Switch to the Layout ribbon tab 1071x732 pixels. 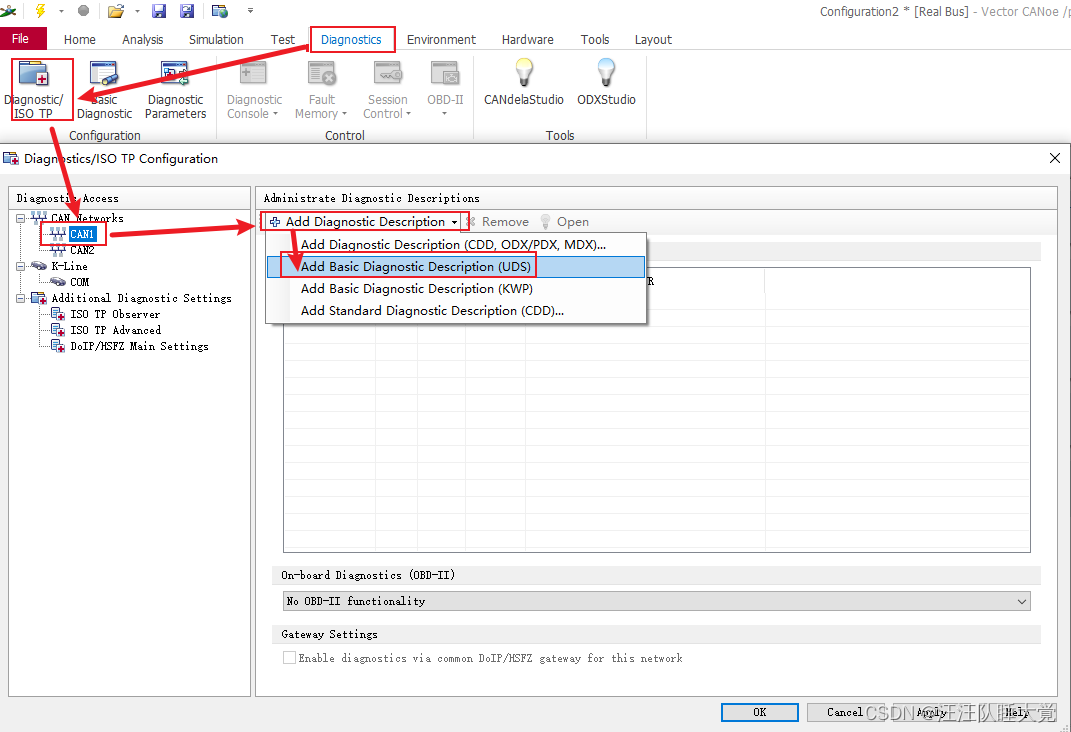(x=653, y=40)
